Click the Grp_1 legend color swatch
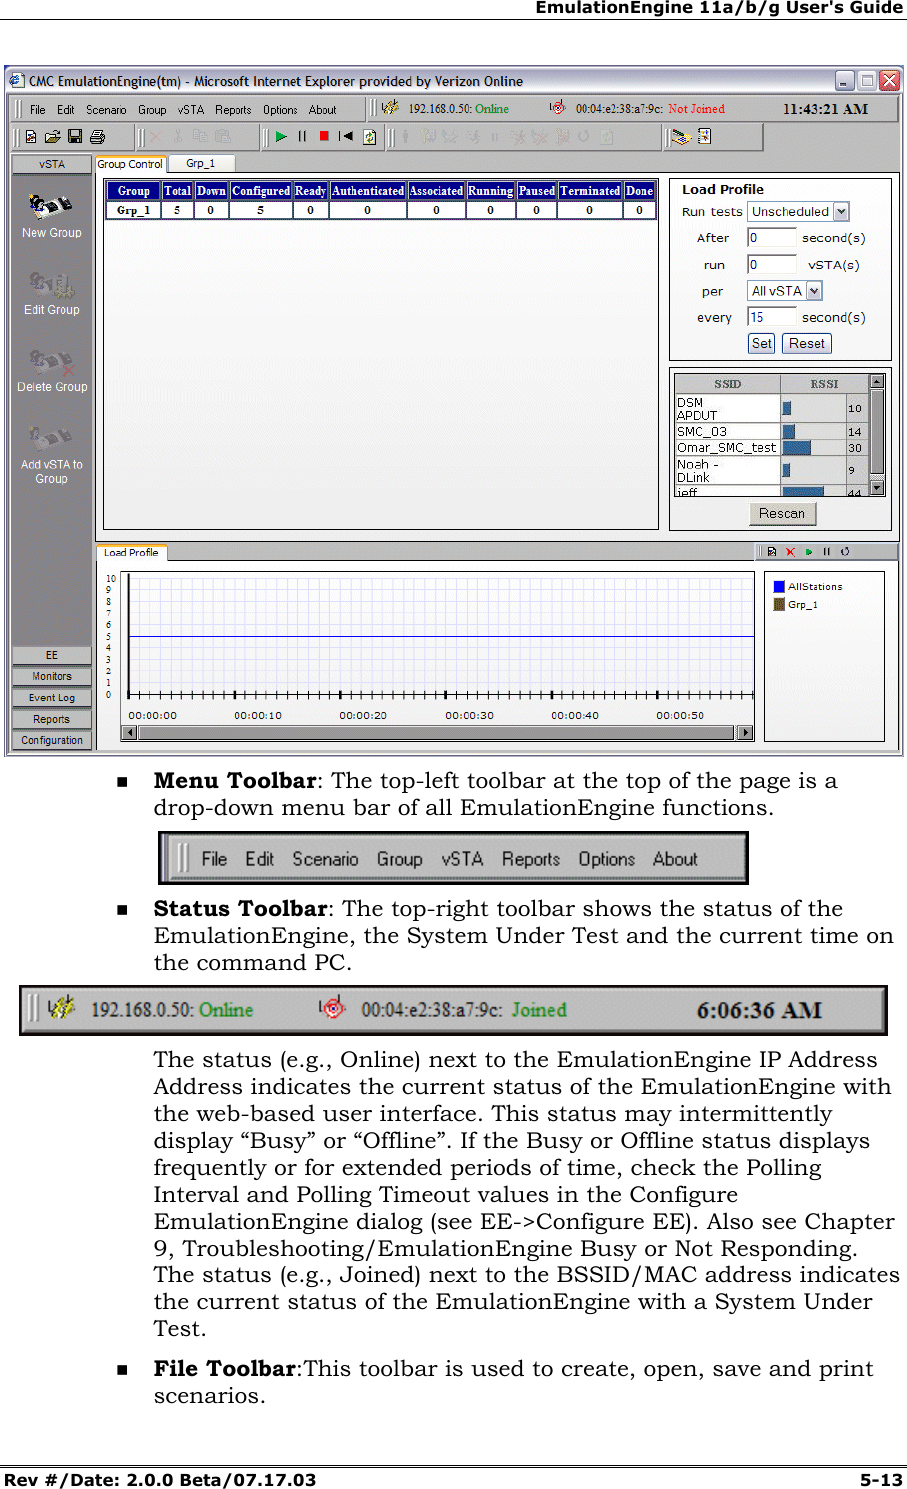This screenshot has height=1489, width=907. (x=779, y=604)
